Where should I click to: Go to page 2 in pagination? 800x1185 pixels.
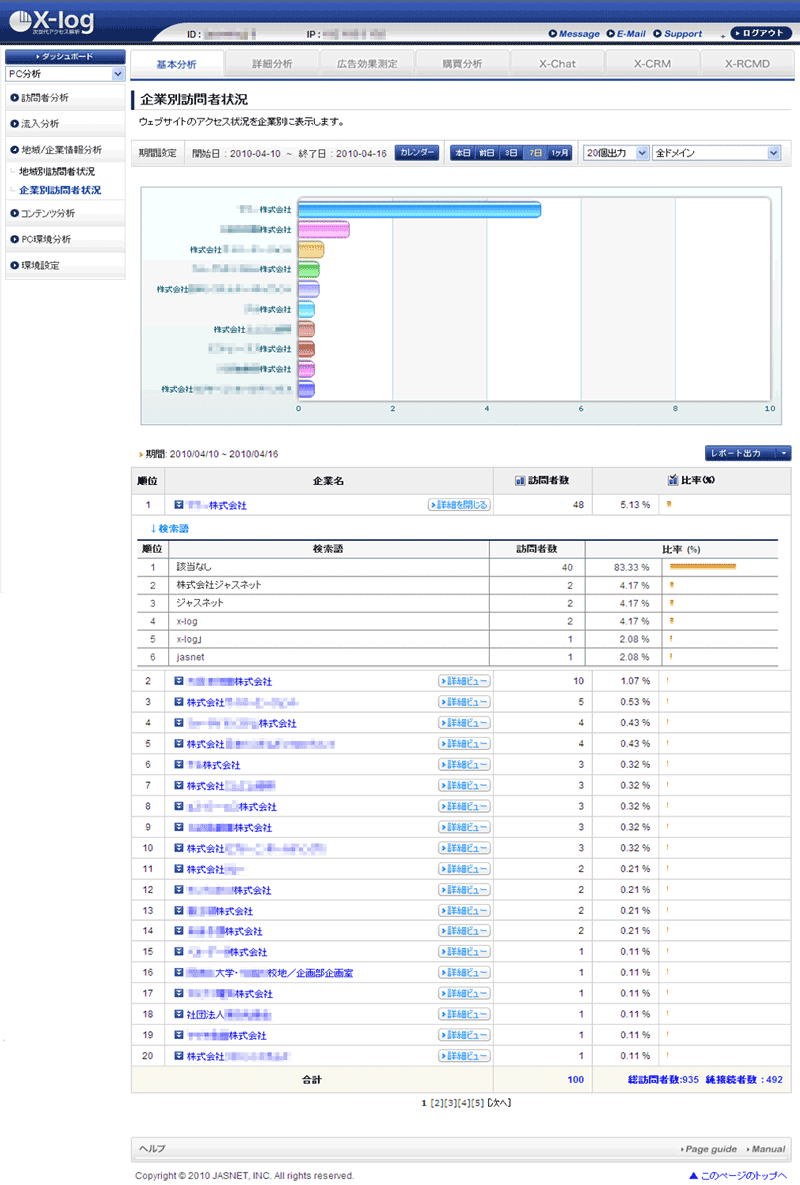tap(437, 1103)
